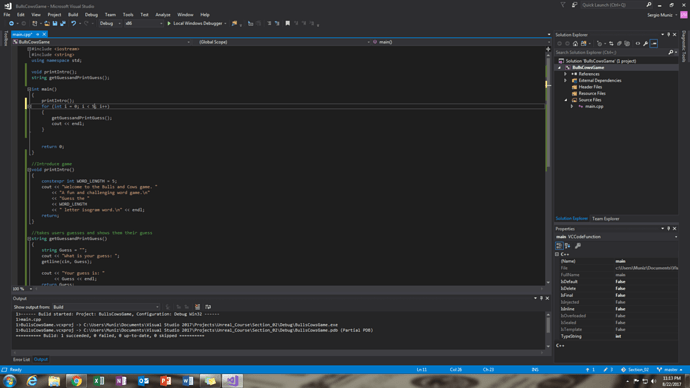The image size is (690, 388).
Task: Open the Build menu
Action: click(73, 15)
